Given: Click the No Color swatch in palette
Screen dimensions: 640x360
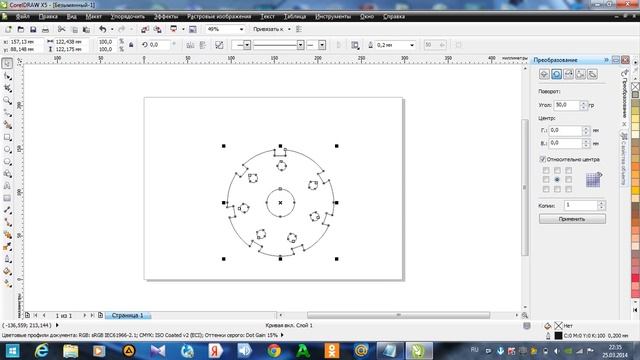Looking at the screenshot, I should 635,87.
